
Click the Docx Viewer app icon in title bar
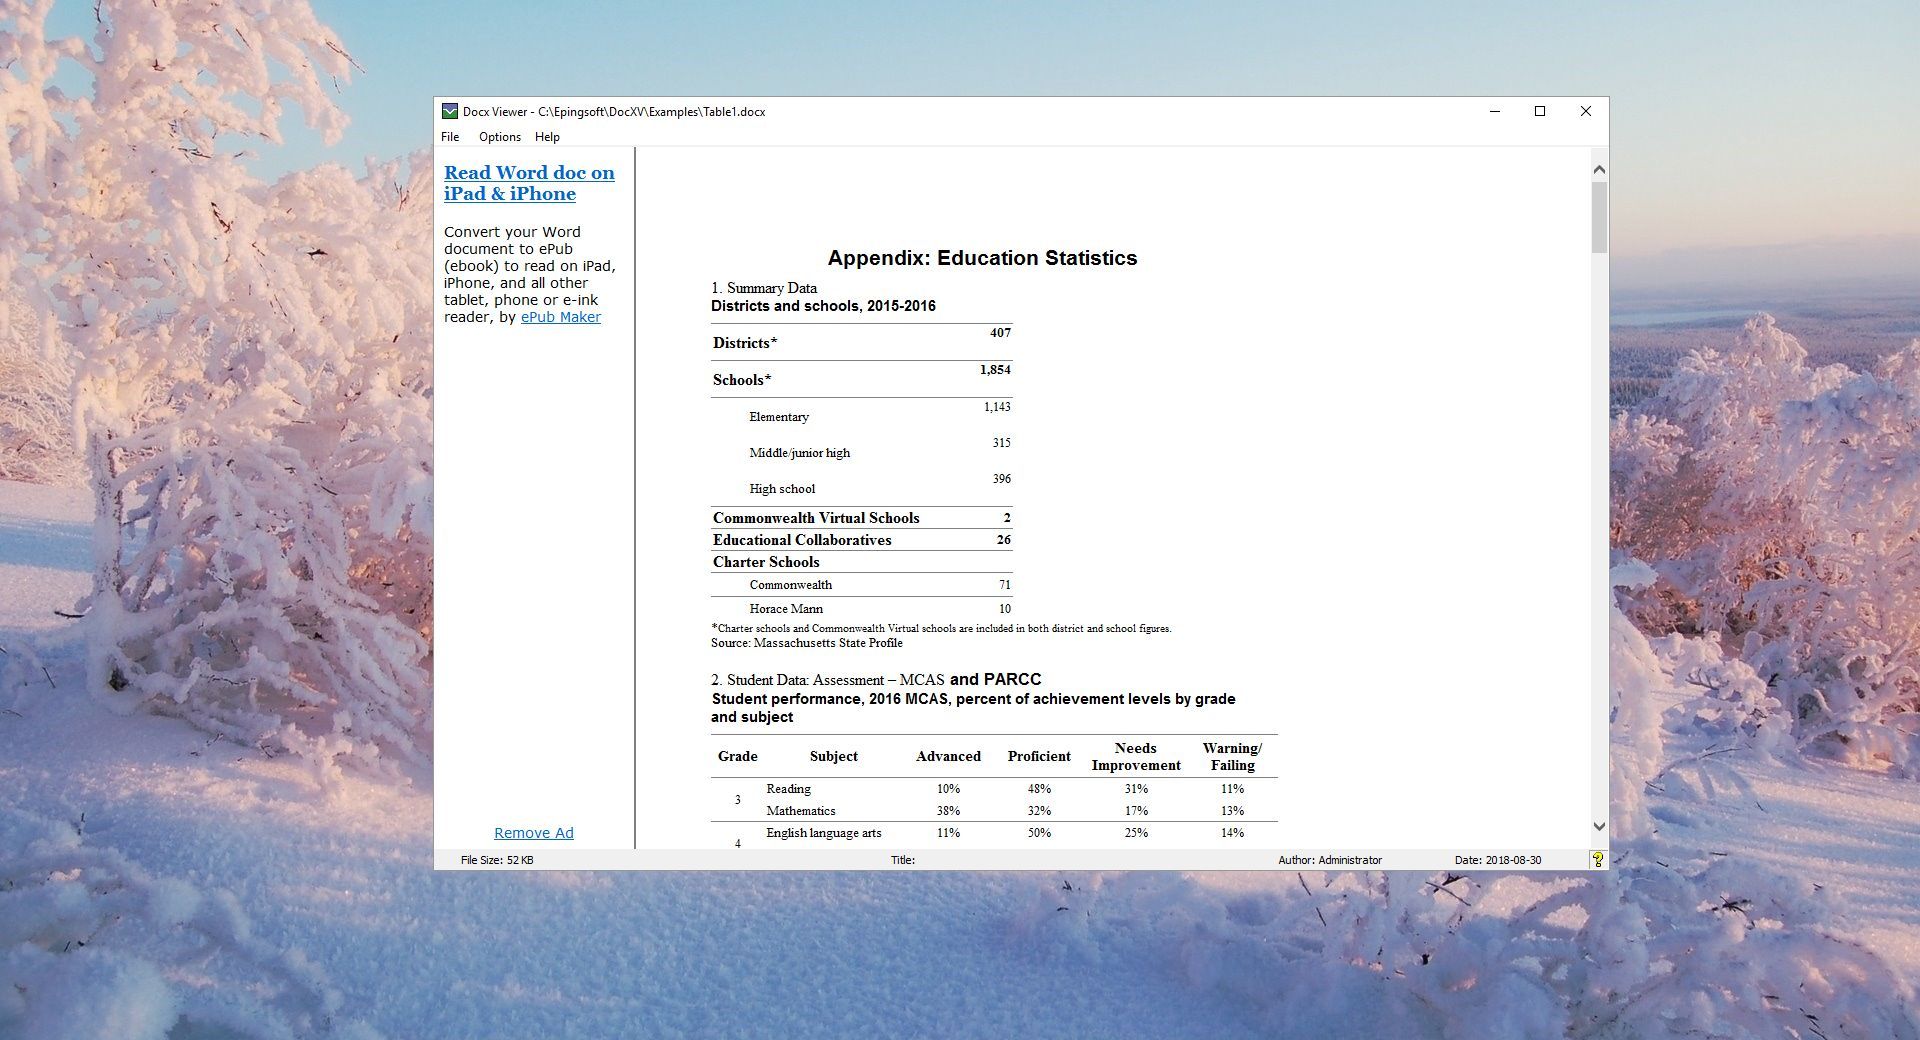coord(450,111)
